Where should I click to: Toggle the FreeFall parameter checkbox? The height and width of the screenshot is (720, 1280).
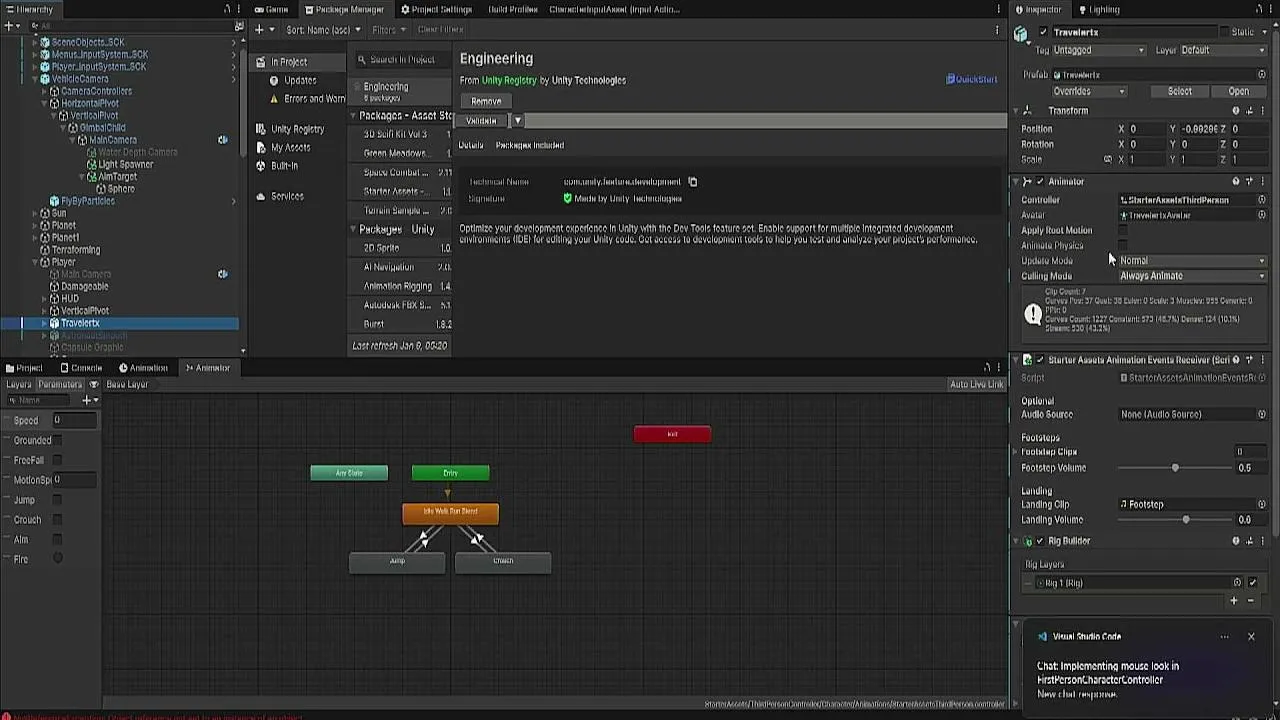coord(57,460)
